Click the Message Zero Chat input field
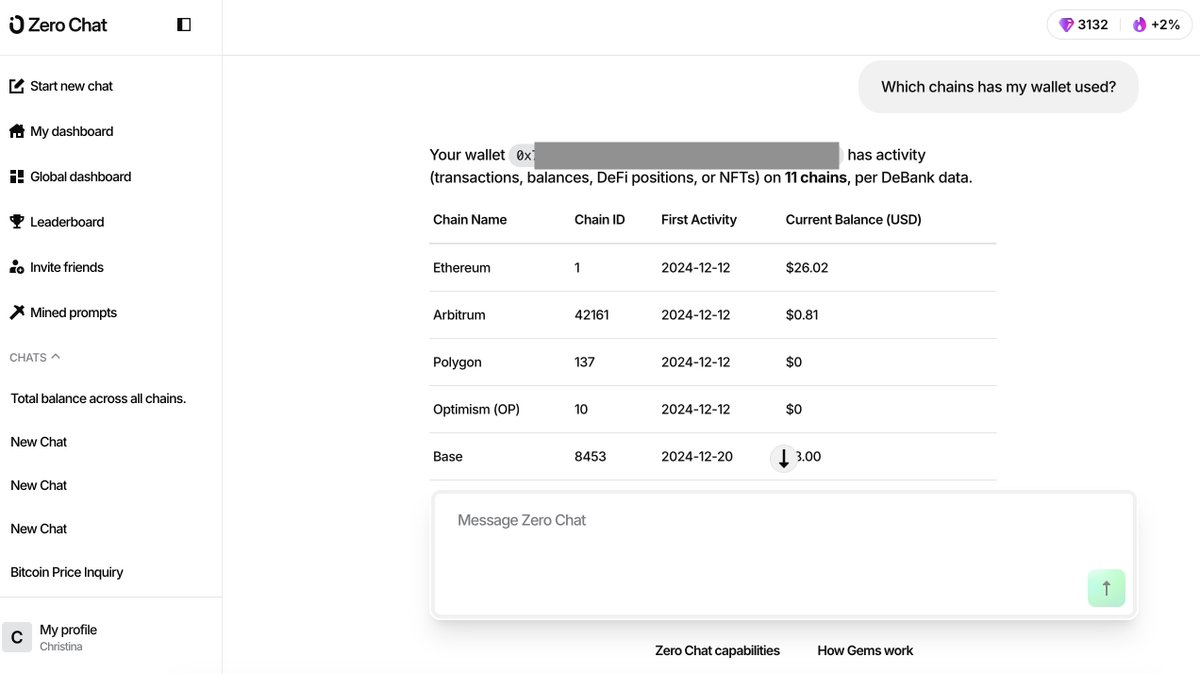1200x674 pixels. click(784, 554)
